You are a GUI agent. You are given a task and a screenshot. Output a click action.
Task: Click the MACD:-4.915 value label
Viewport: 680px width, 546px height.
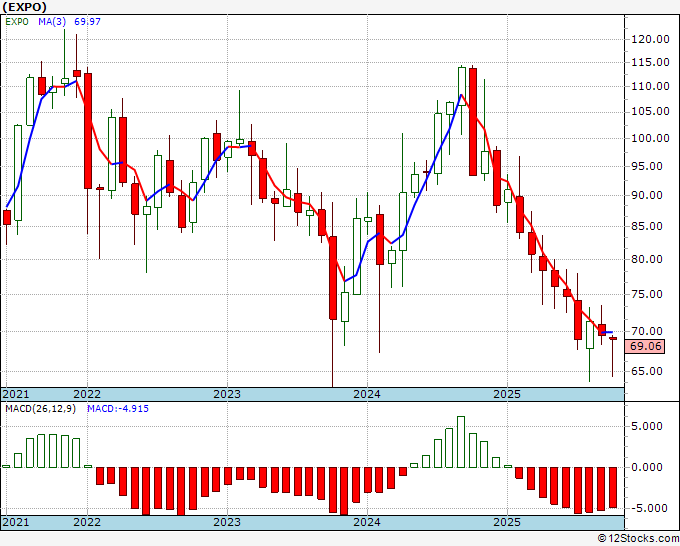pyautogui.click(x=118, y=409)
